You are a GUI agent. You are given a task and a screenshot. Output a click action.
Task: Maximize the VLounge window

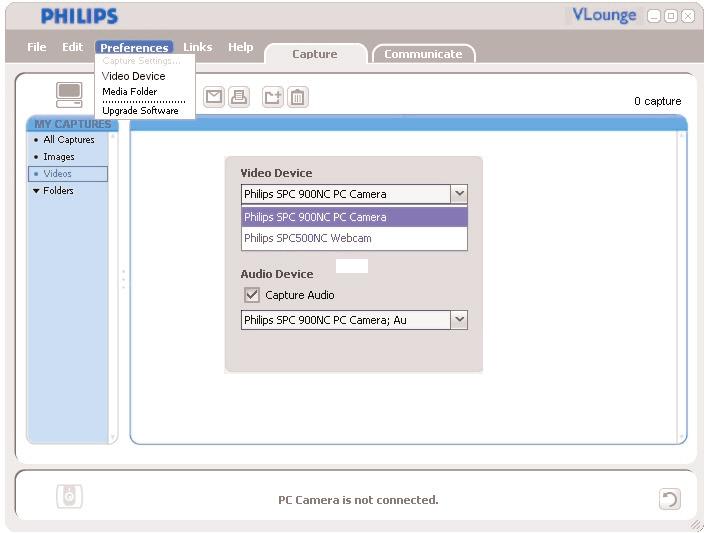pos(671,16)
